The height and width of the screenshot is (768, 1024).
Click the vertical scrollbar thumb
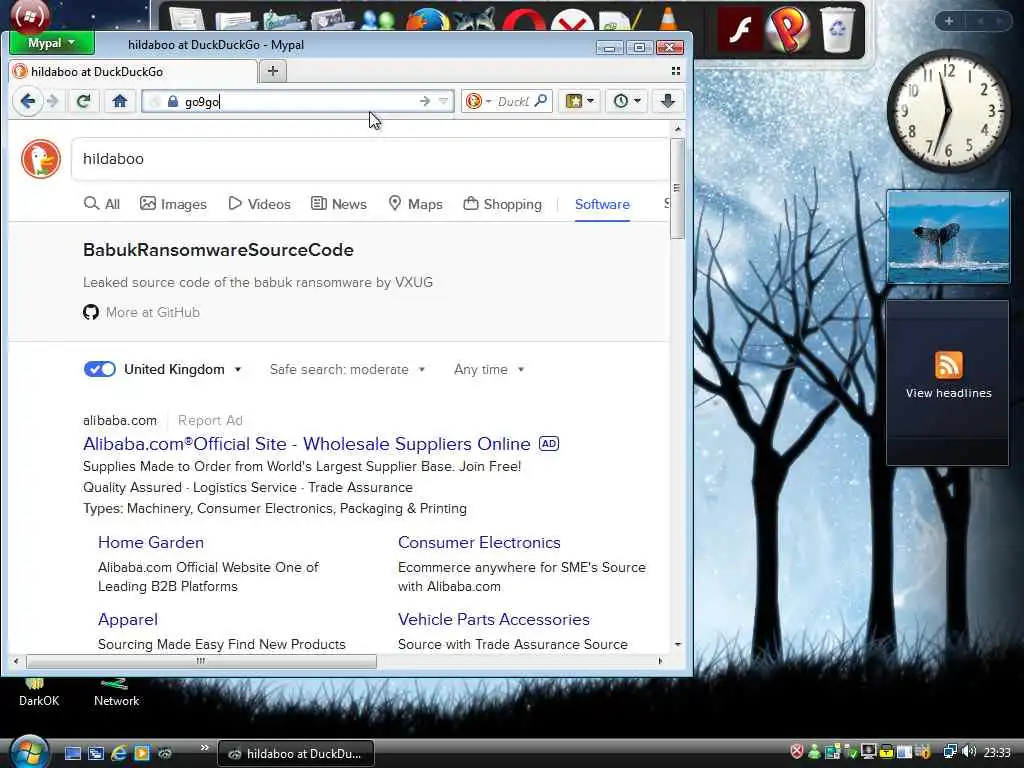pos(677,188)
